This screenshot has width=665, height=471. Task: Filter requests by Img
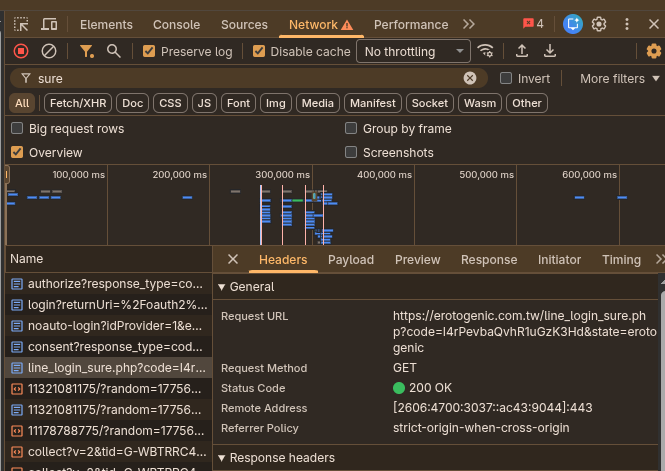point(276,103)
